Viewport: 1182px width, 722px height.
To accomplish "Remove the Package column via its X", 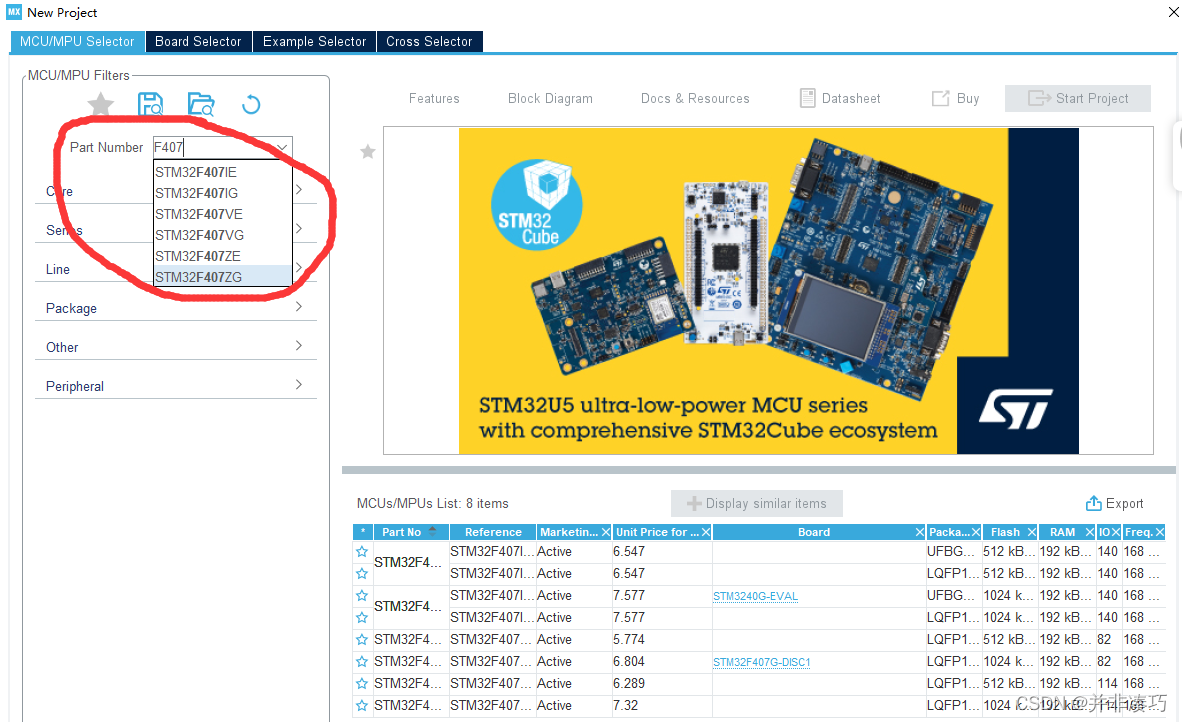I will (975, 532).
